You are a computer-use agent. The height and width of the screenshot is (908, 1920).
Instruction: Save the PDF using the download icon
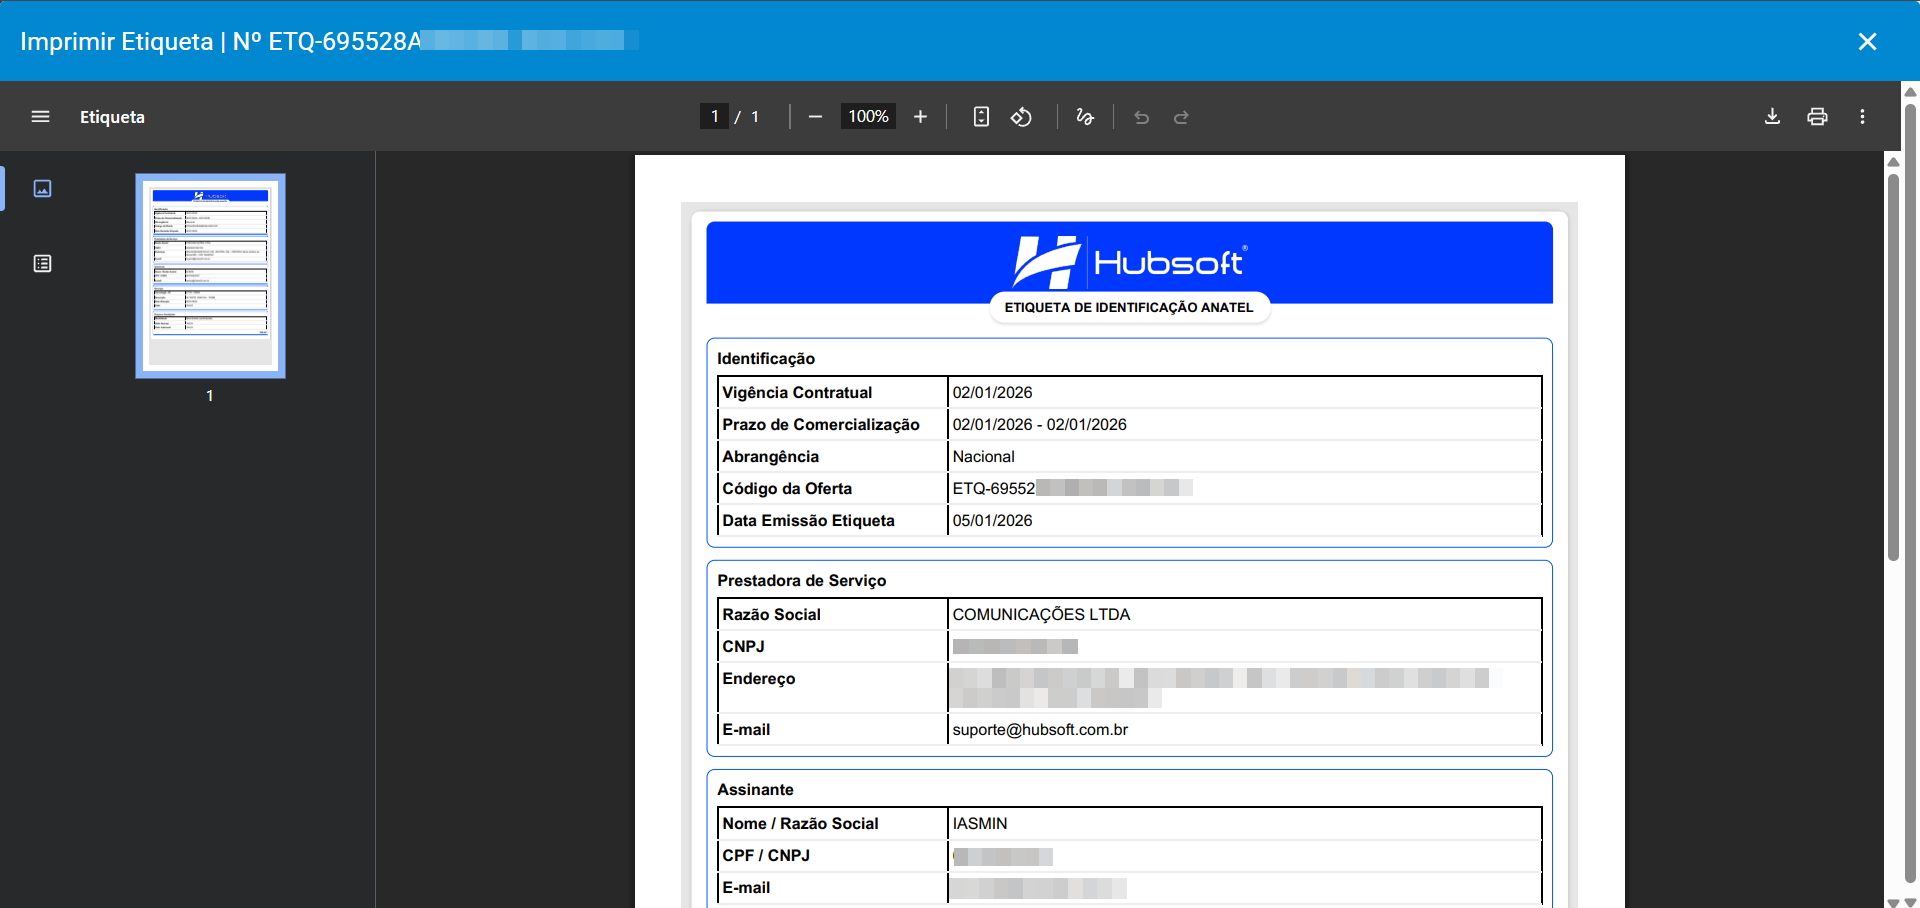point(1772,116)
